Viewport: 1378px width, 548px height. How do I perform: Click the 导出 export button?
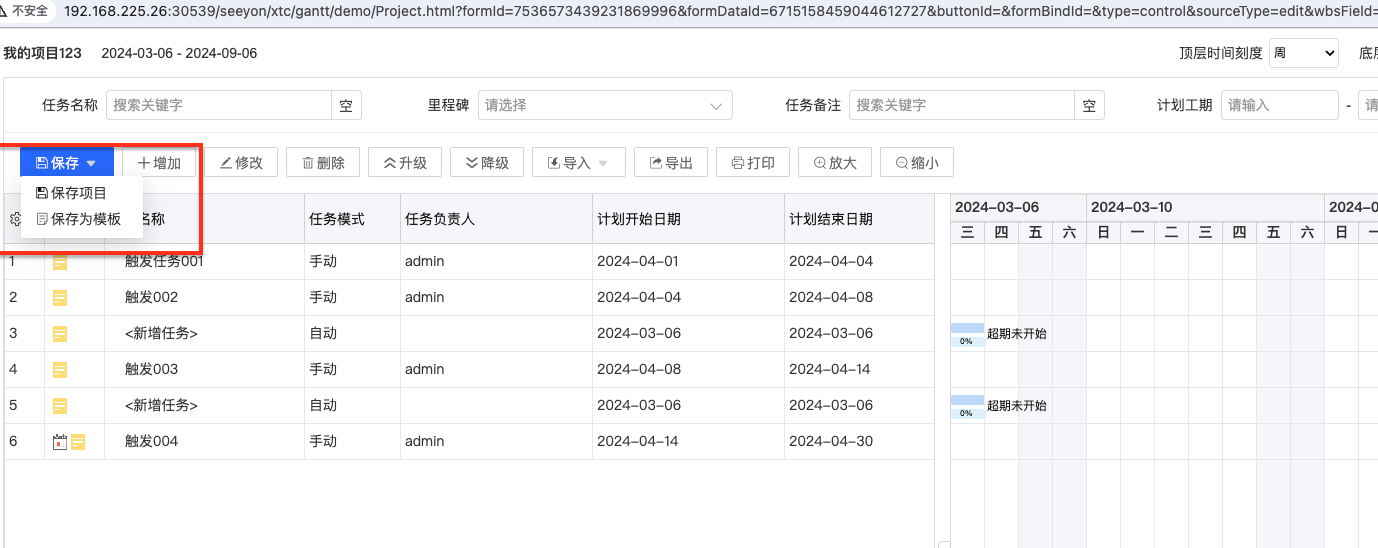[671, 163]
